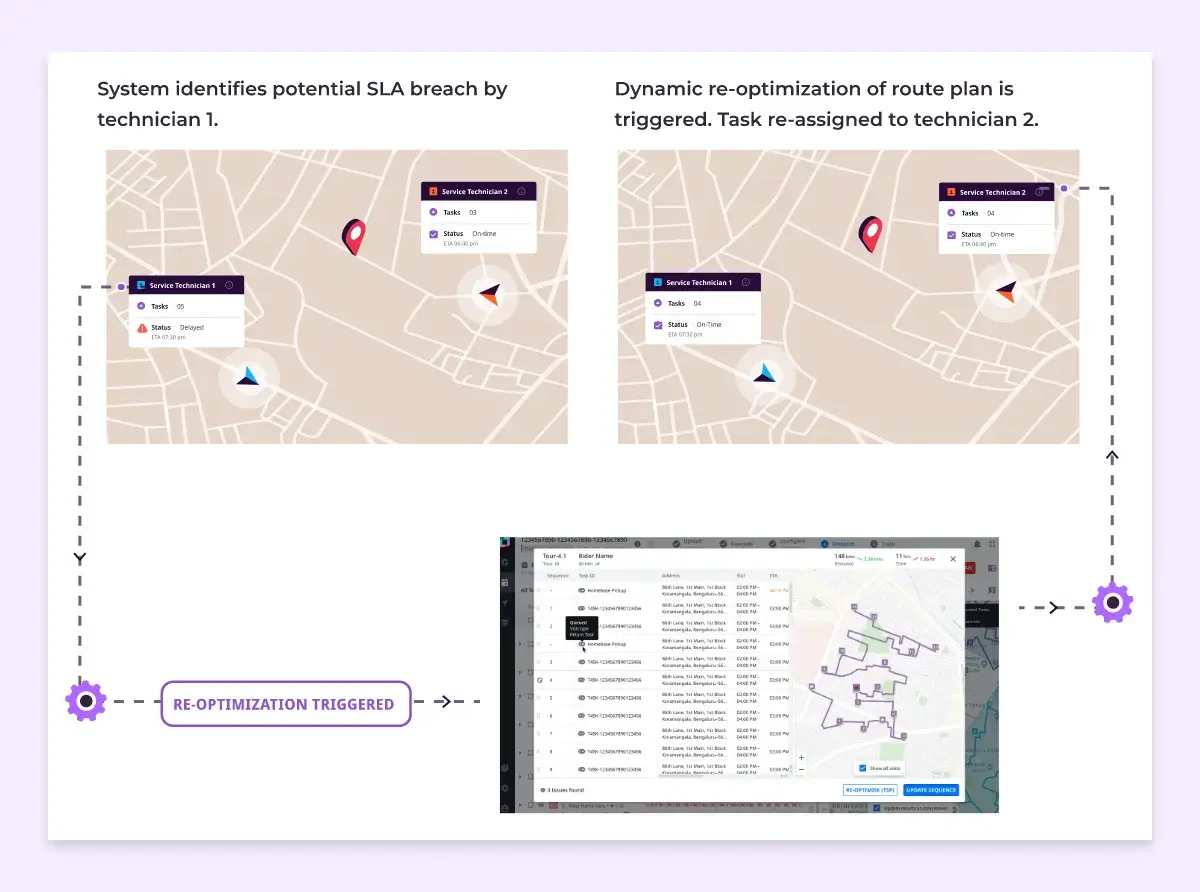
Task: Toggle visit-type icon on first Homebase Pickup row
Action: tap(582, 591)
